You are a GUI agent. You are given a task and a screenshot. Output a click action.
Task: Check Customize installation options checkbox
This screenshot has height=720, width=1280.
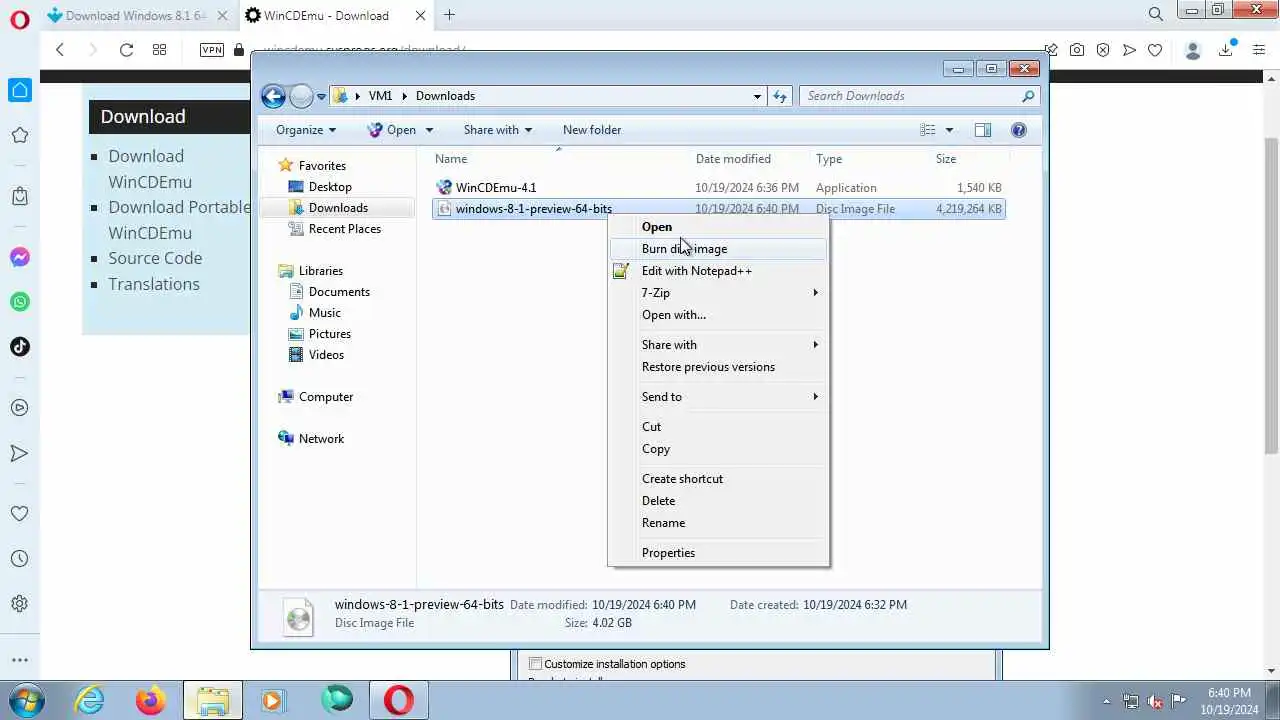(536, 664)
